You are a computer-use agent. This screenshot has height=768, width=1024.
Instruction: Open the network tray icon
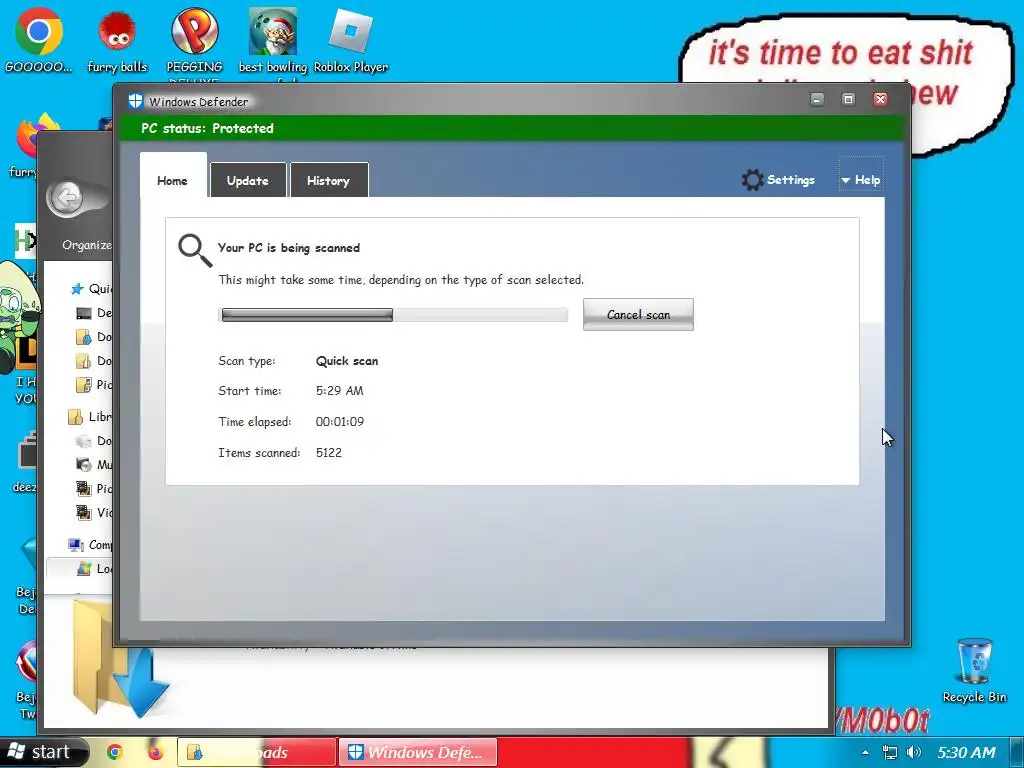click(x=889, y=752)
